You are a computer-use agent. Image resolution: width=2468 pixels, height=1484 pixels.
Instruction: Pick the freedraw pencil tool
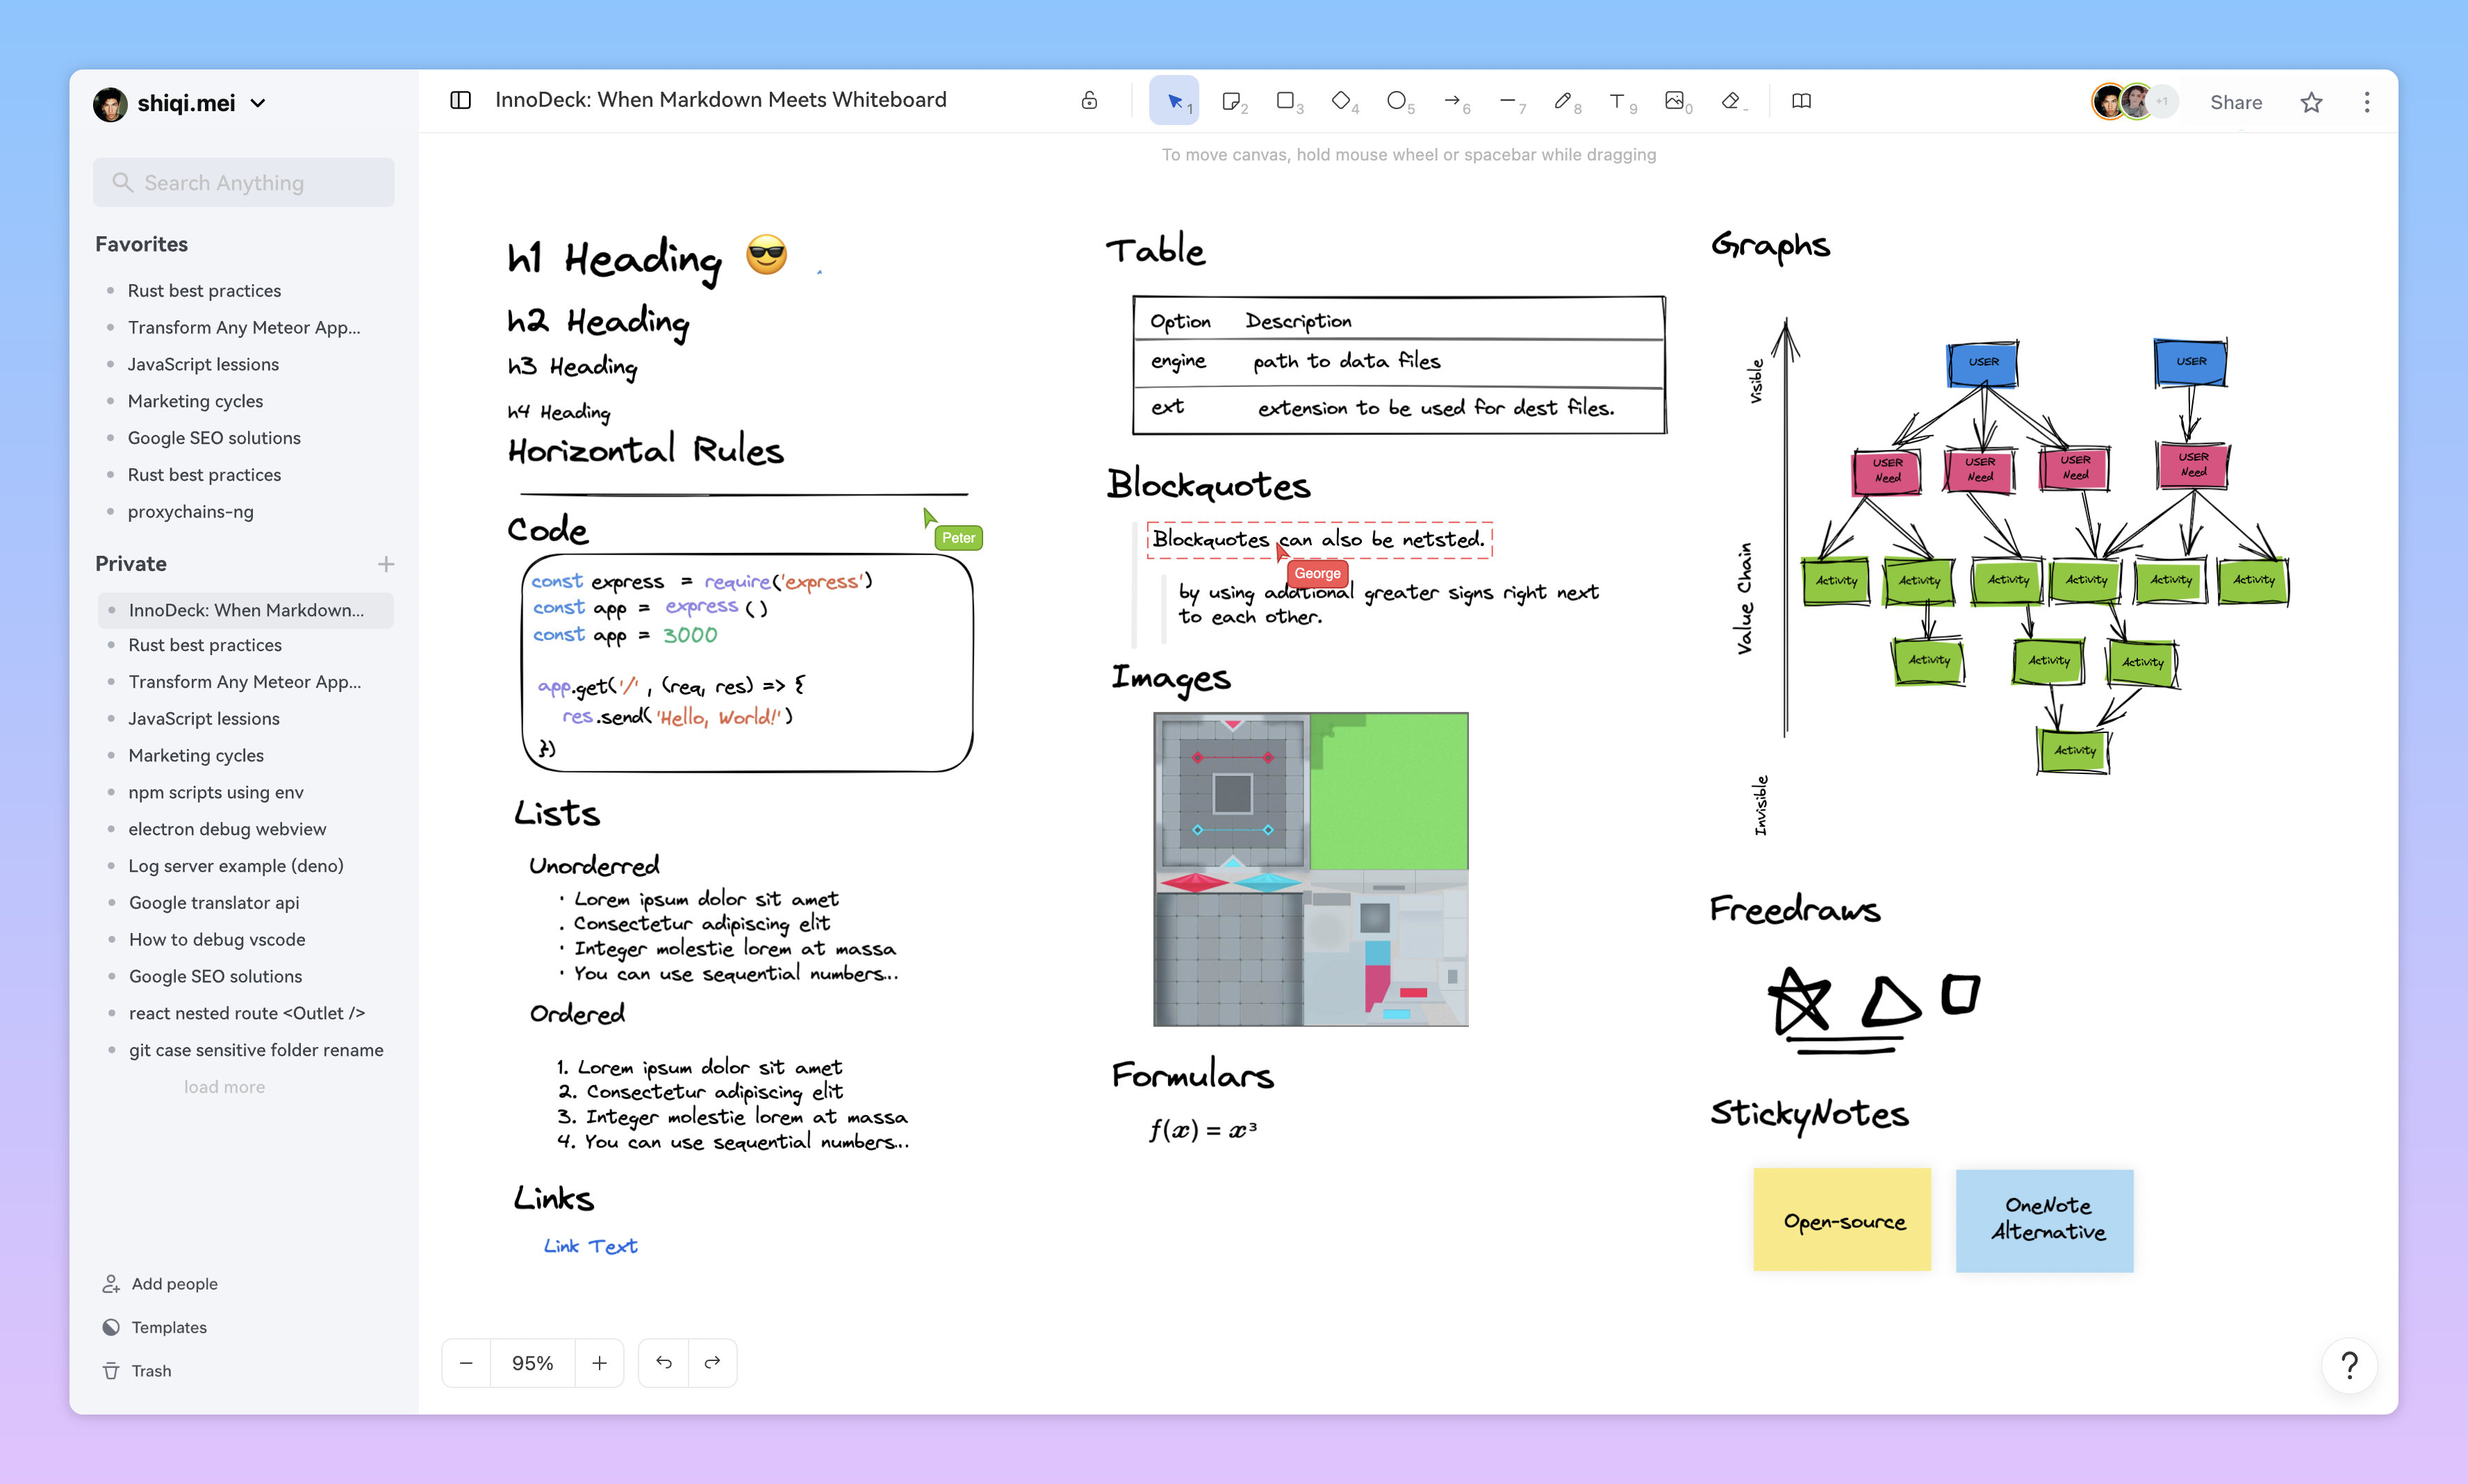pyautogui.click(x=1563, y=101)
